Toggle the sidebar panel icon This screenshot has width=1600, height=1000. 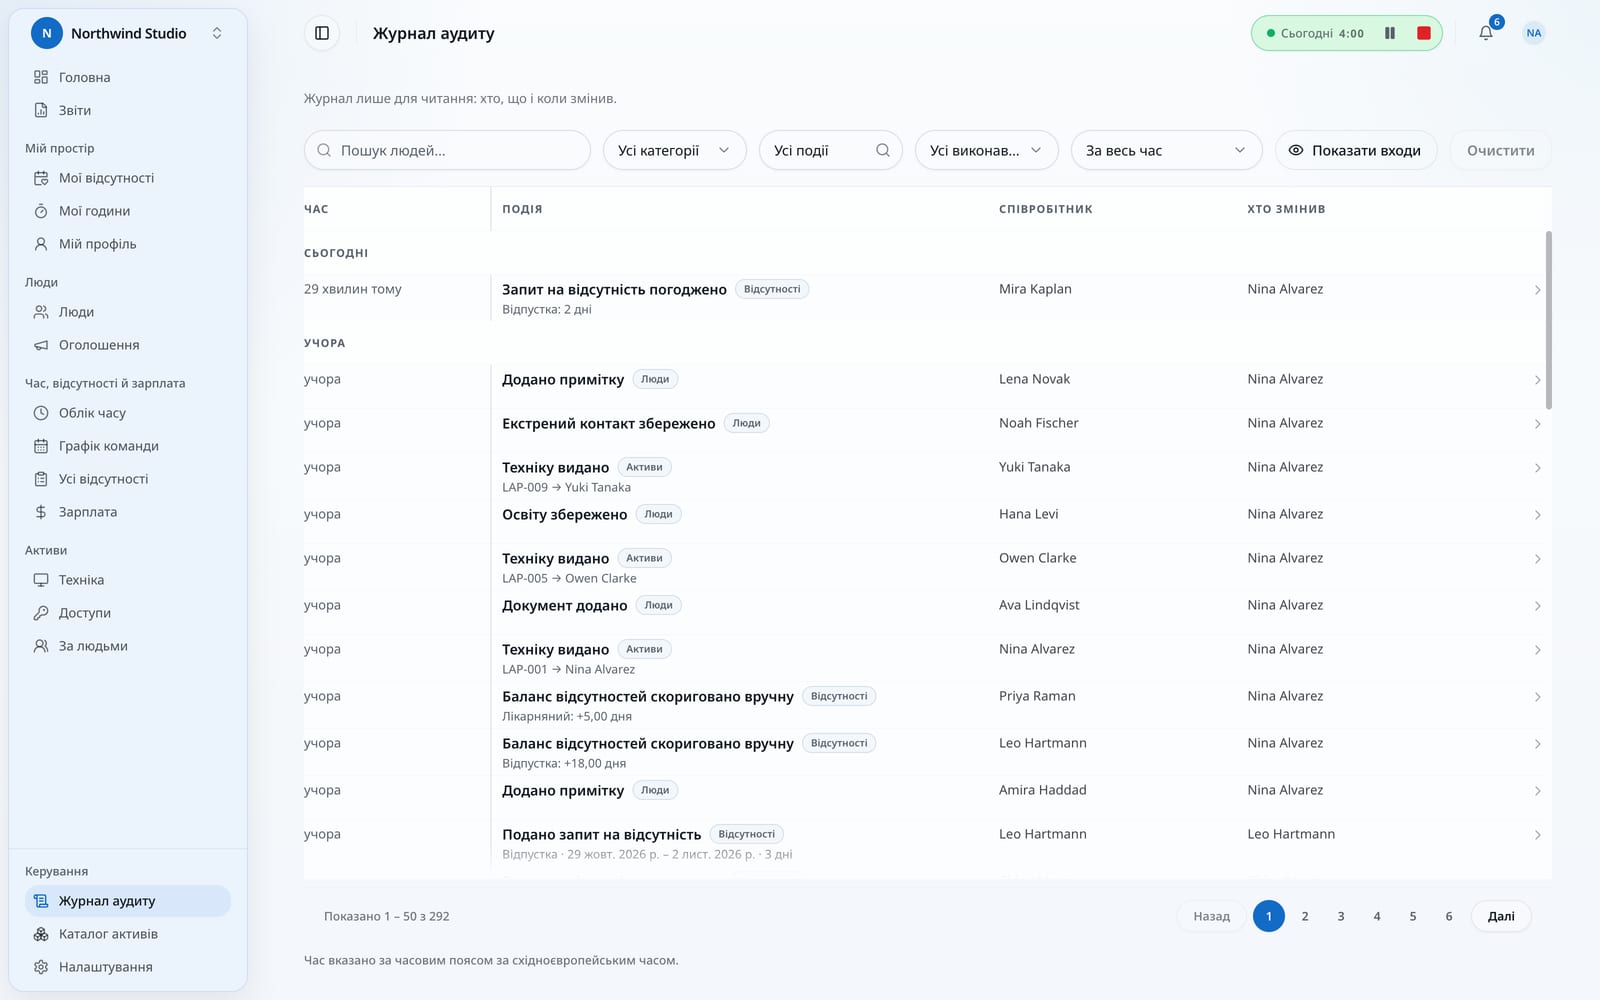[x=322, y=33]
